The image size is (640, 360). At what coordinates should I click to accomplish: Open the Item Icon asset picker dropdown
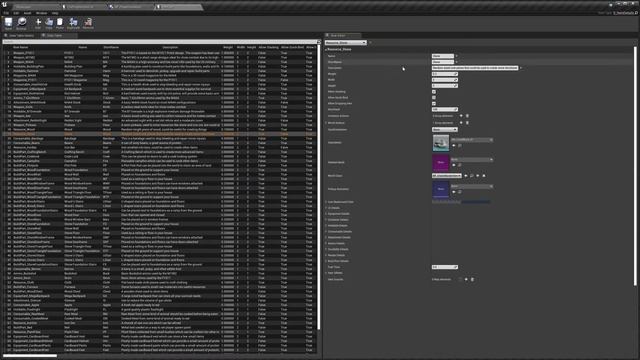pos(472,140)
